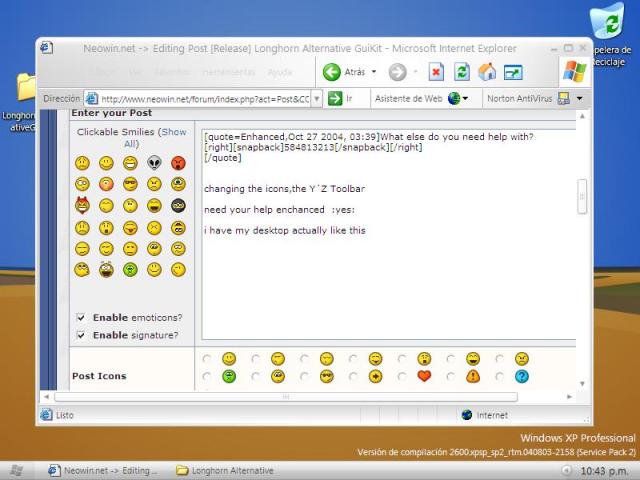
Task: Insert the grey alien smiley
Action: click(x=154, y=163)
